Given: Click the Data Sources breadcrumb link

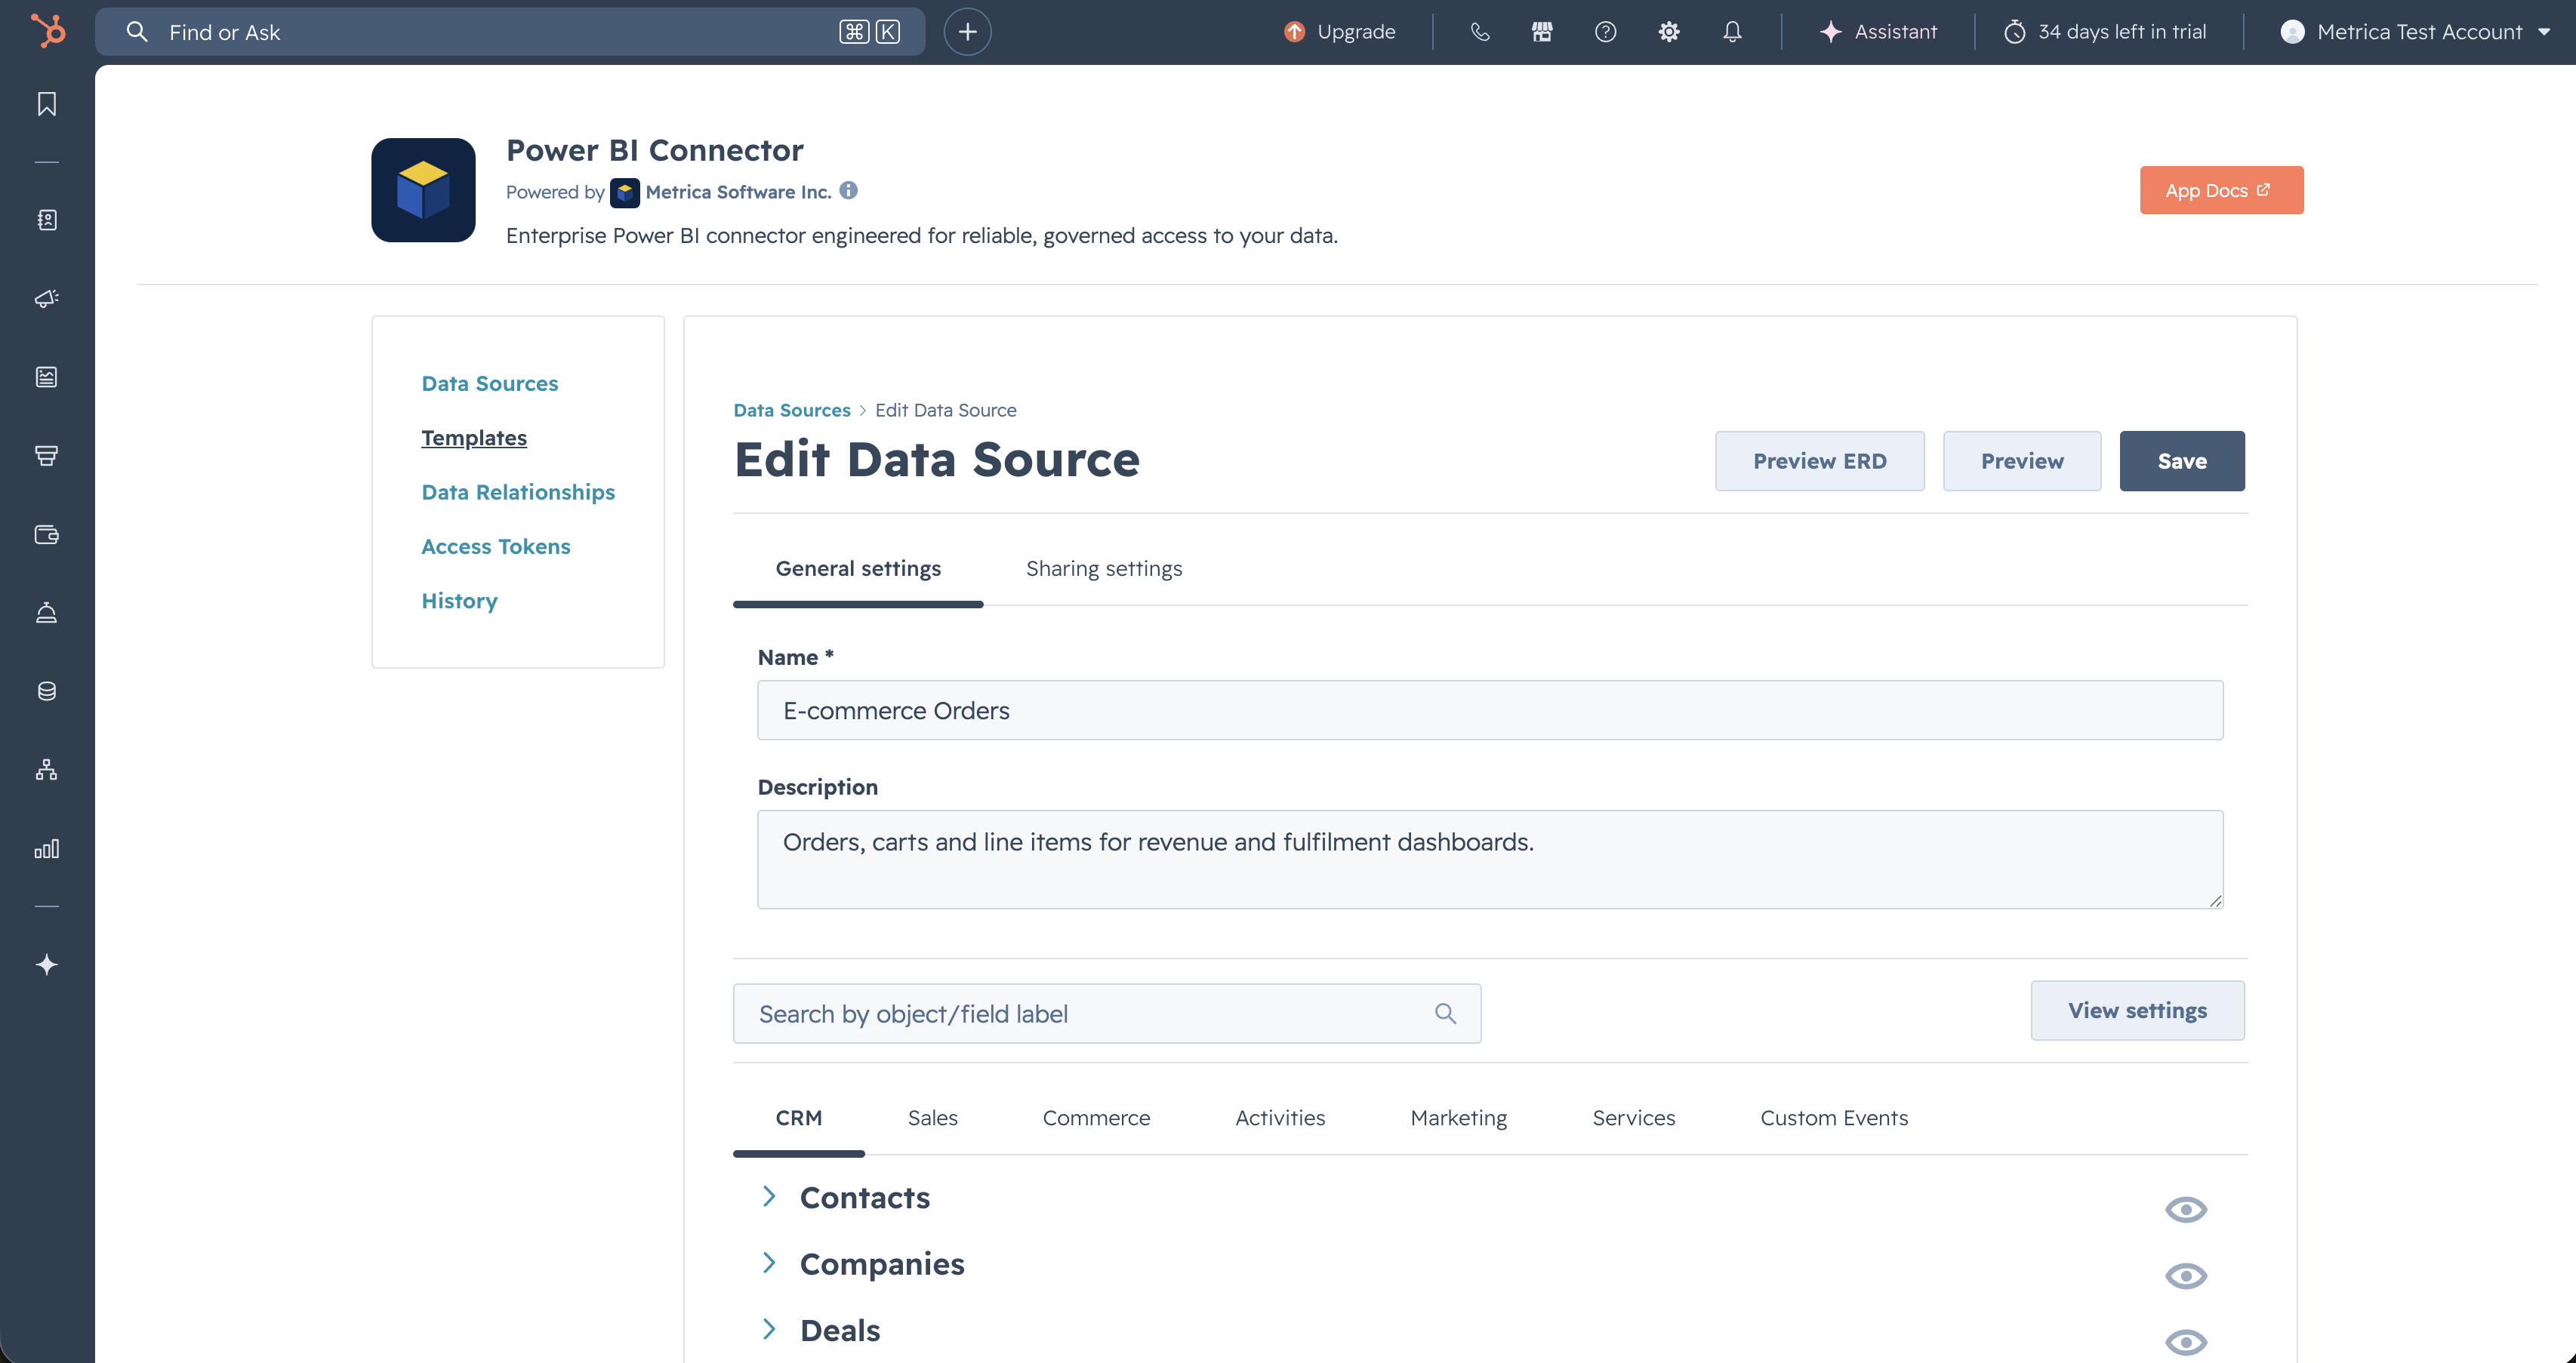Looking at the screenshot, I should point(791,410).
